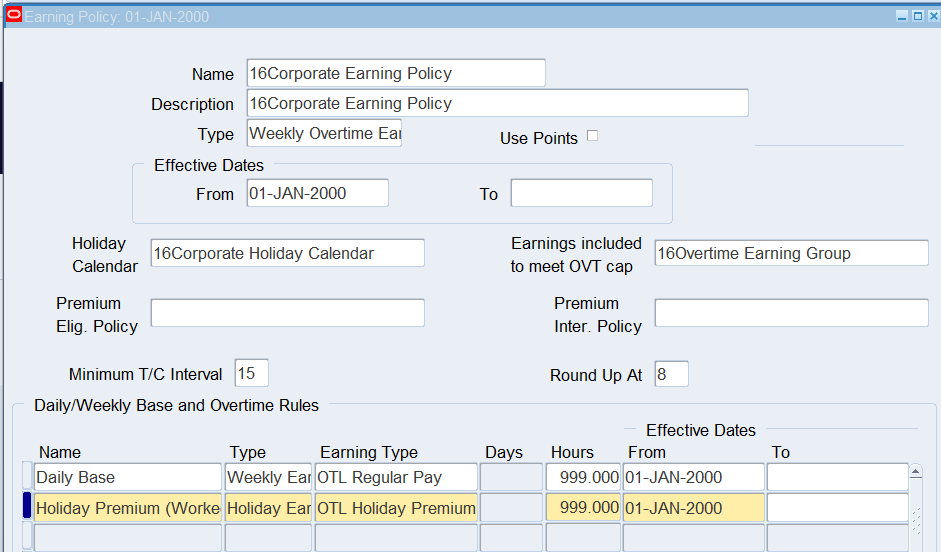Select the OTL Regular Pay earning type cell
This screenshot has height=552, width=941.
tap(396, 477)
